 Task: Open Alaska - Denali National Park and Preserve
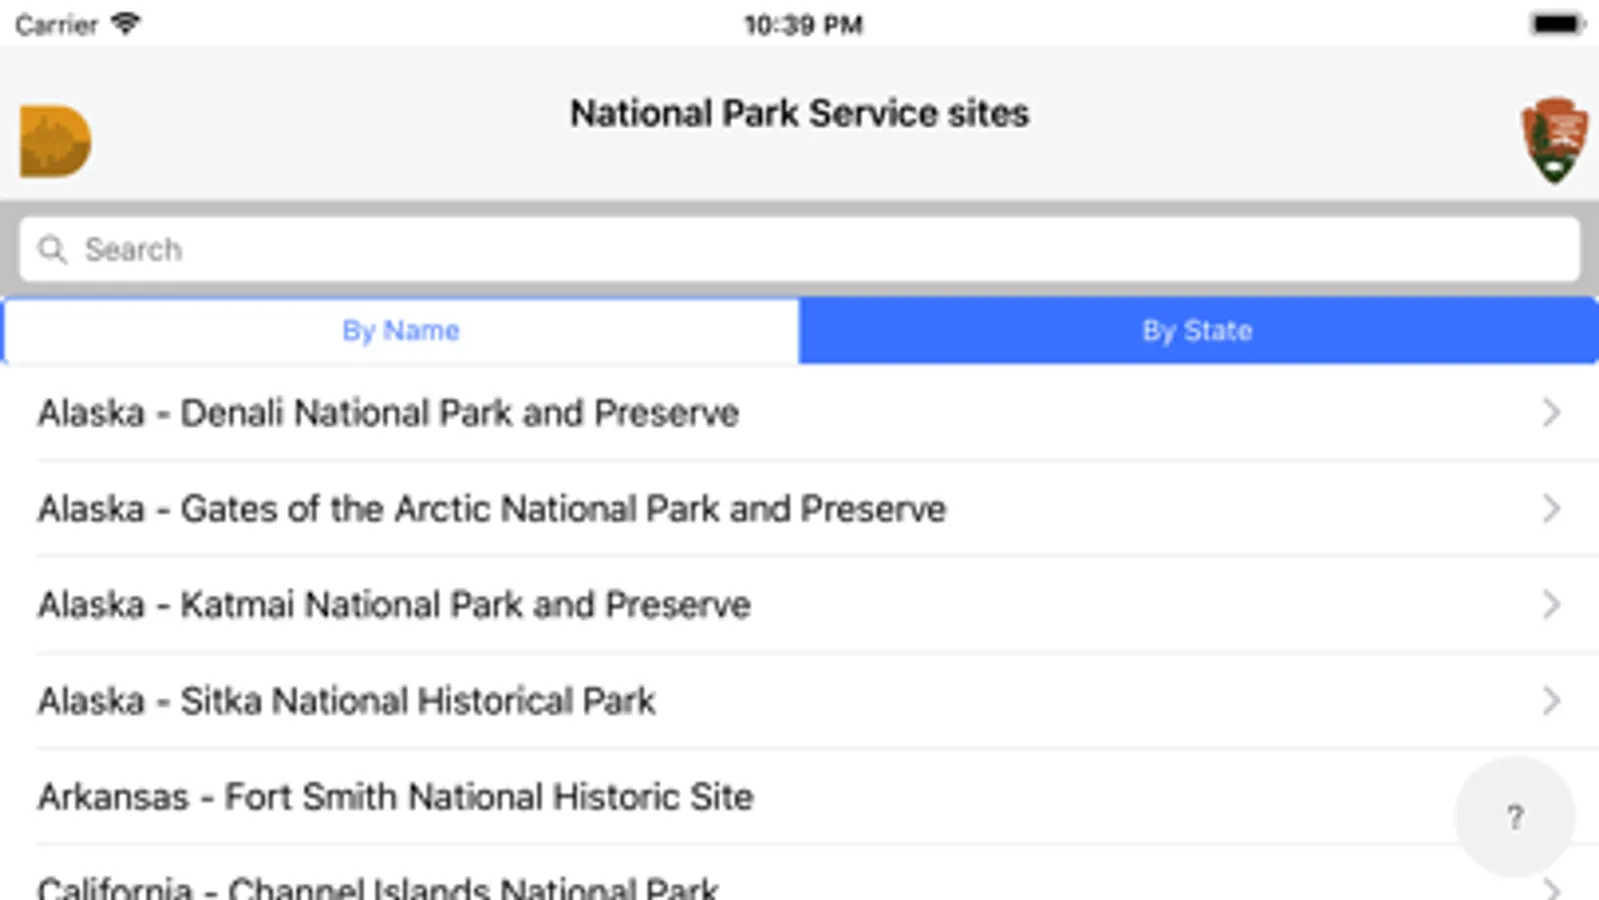point(799,413)
